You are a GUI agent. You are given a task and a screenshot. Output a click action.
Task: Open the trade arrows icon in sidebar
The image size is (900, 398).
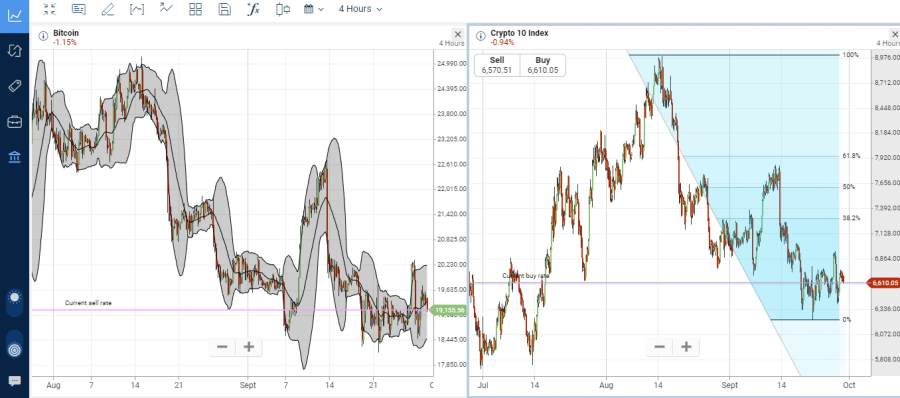point(14,51)
